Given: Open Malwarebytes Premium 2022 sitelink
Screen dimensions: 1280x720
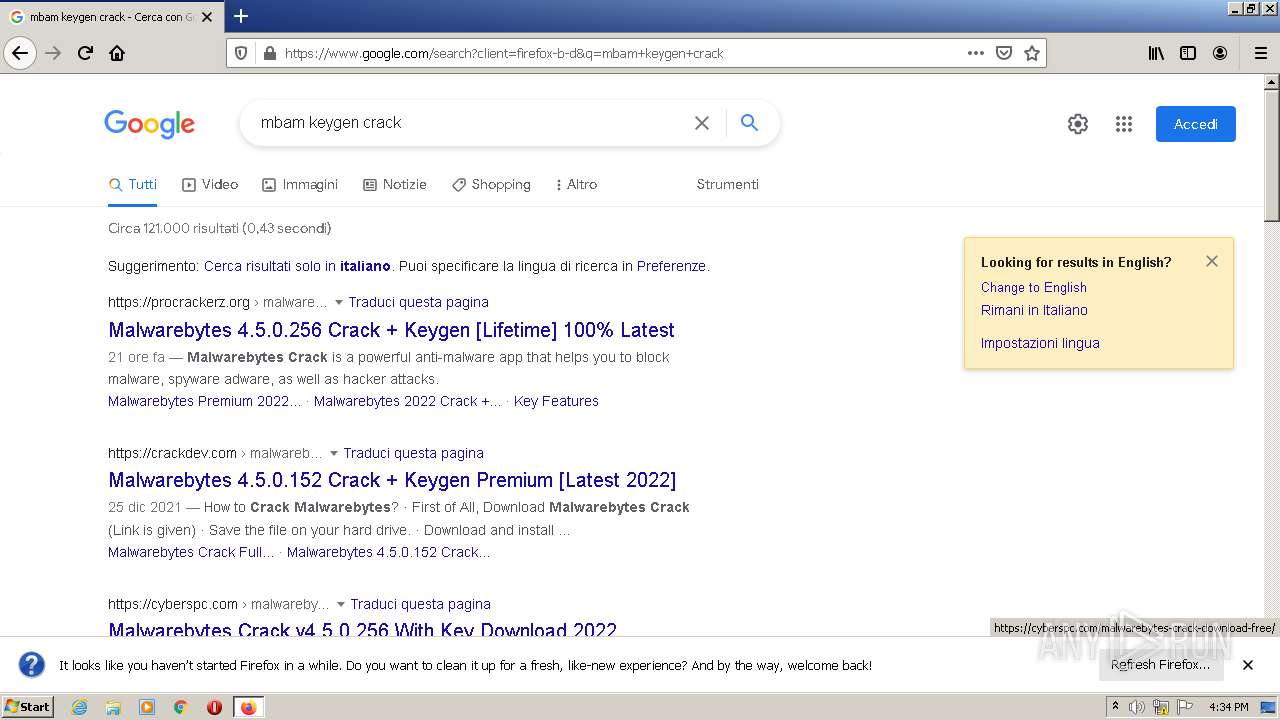Looking at the screenshot, I should tap(205, 402).
